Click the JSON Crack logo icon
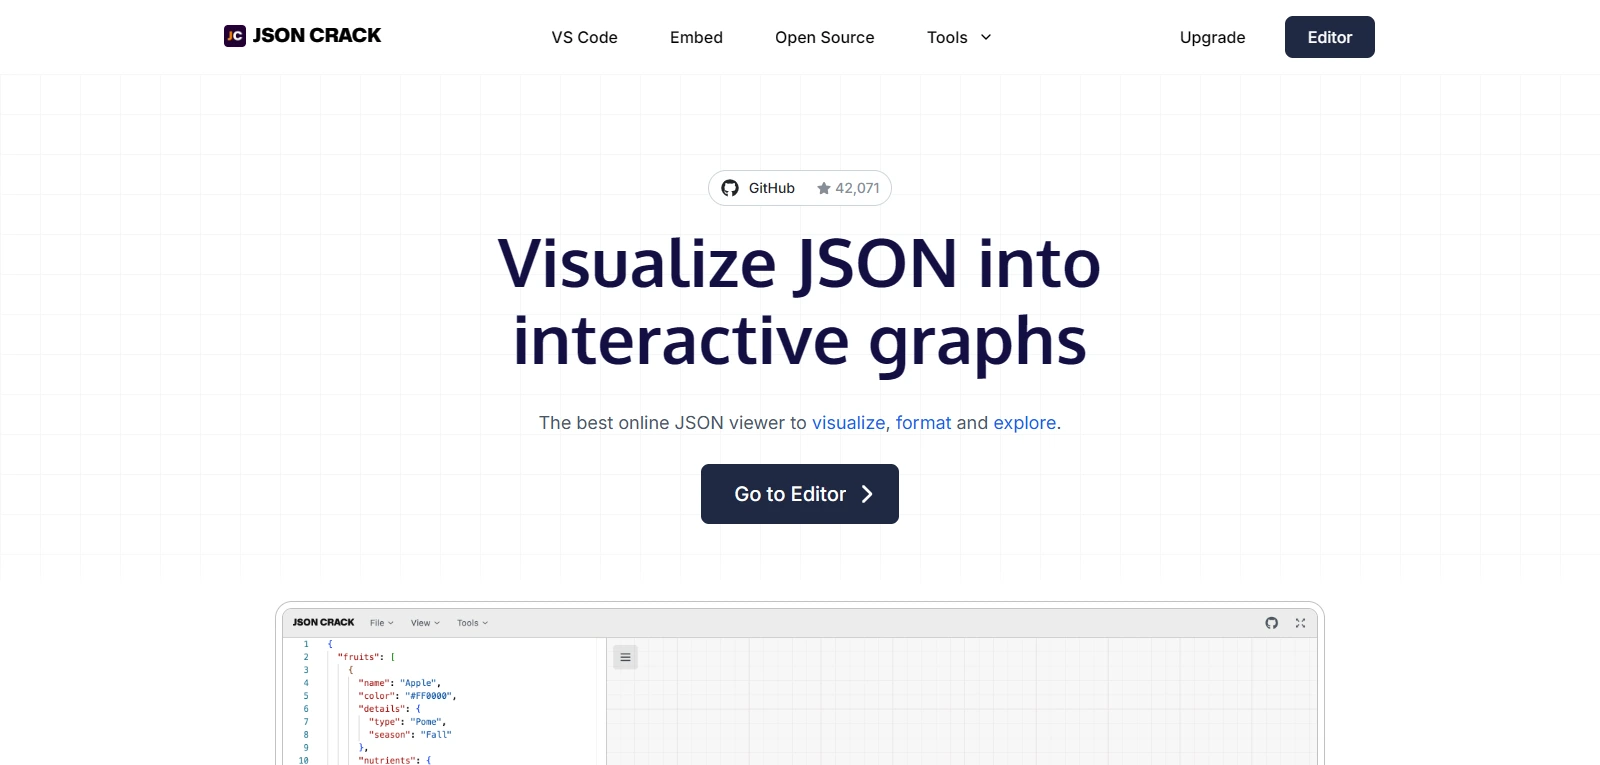The image size is (1600, 765). (235, 36)
